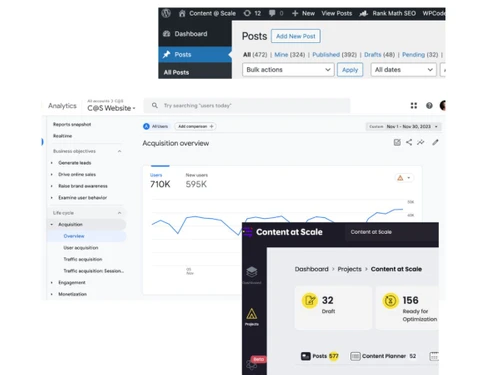Click the Analytics search field

coord(247,106)
